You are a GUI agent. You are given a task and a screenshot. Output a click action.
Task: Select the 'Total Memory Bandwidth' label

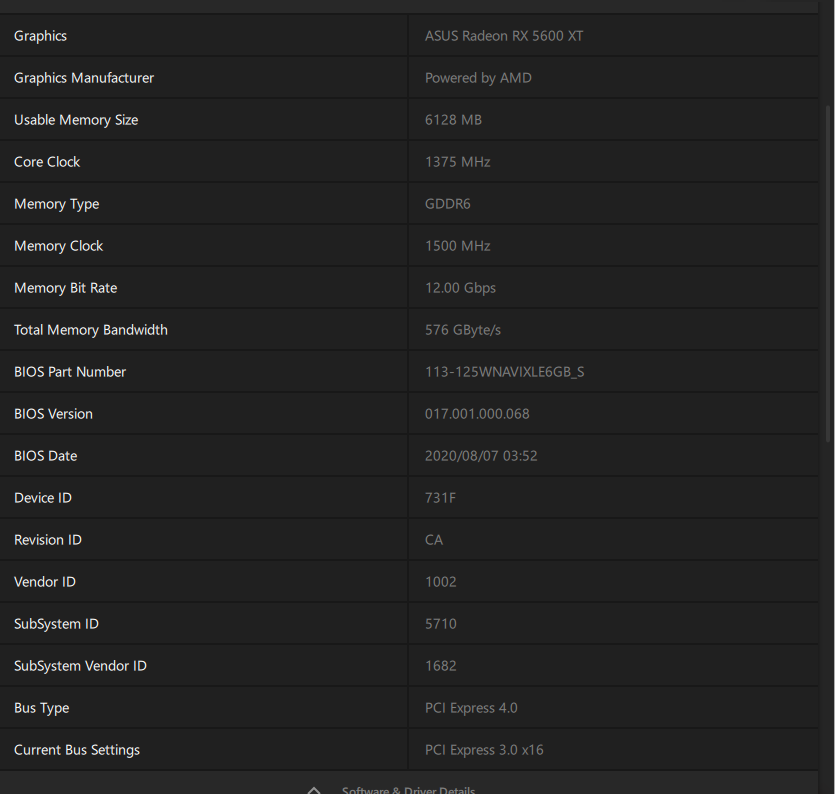coord(91,330)
